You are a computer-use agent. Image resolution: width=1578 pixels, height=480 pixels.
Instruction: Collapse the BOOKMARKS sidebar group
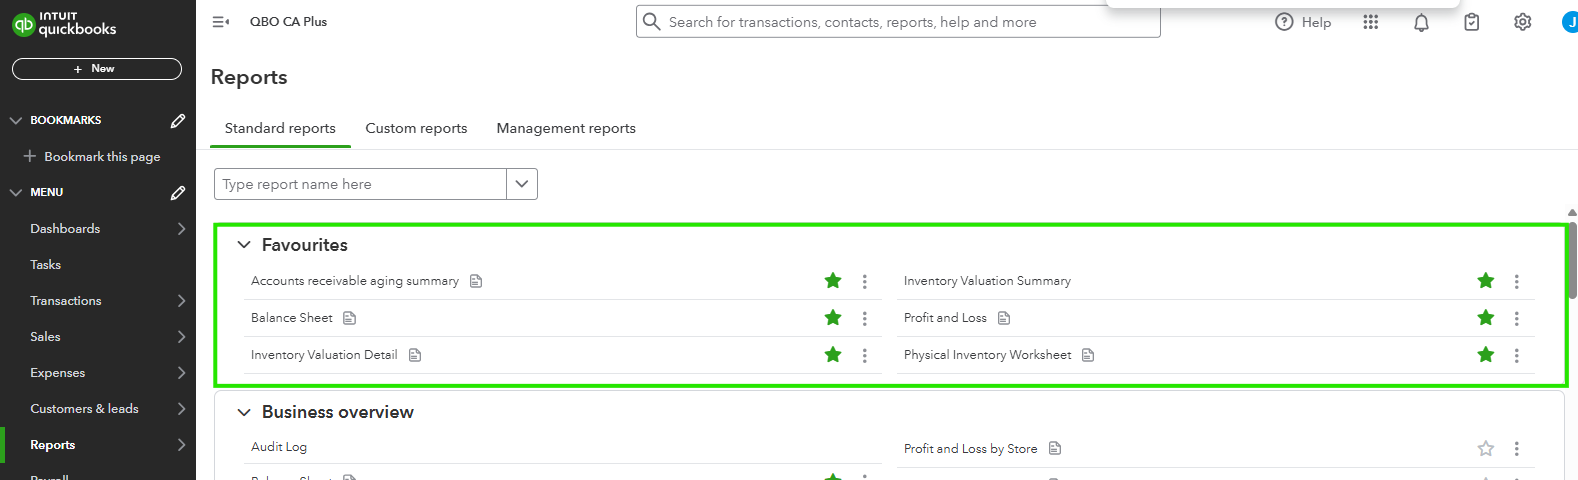coord(16,120)
